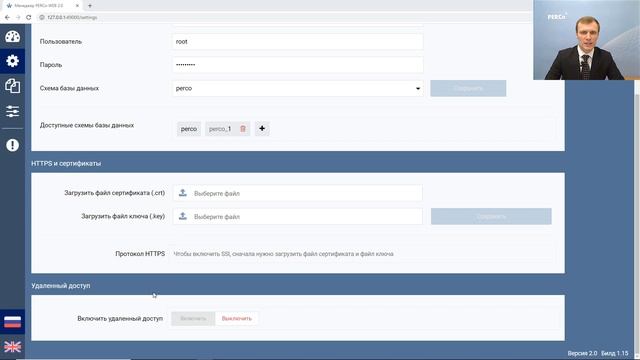Click the Удаленный доступ section header
Screen dimensions: 640x360
pyautogui.click(x=61, y=286)
